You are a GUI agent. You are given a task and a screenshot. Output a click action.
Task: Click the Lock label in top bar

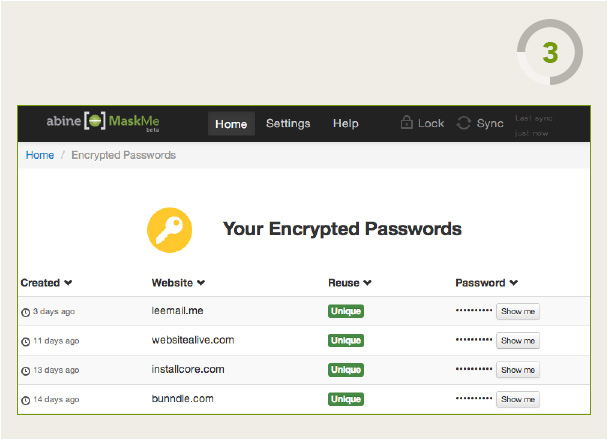tap(431, 123)
